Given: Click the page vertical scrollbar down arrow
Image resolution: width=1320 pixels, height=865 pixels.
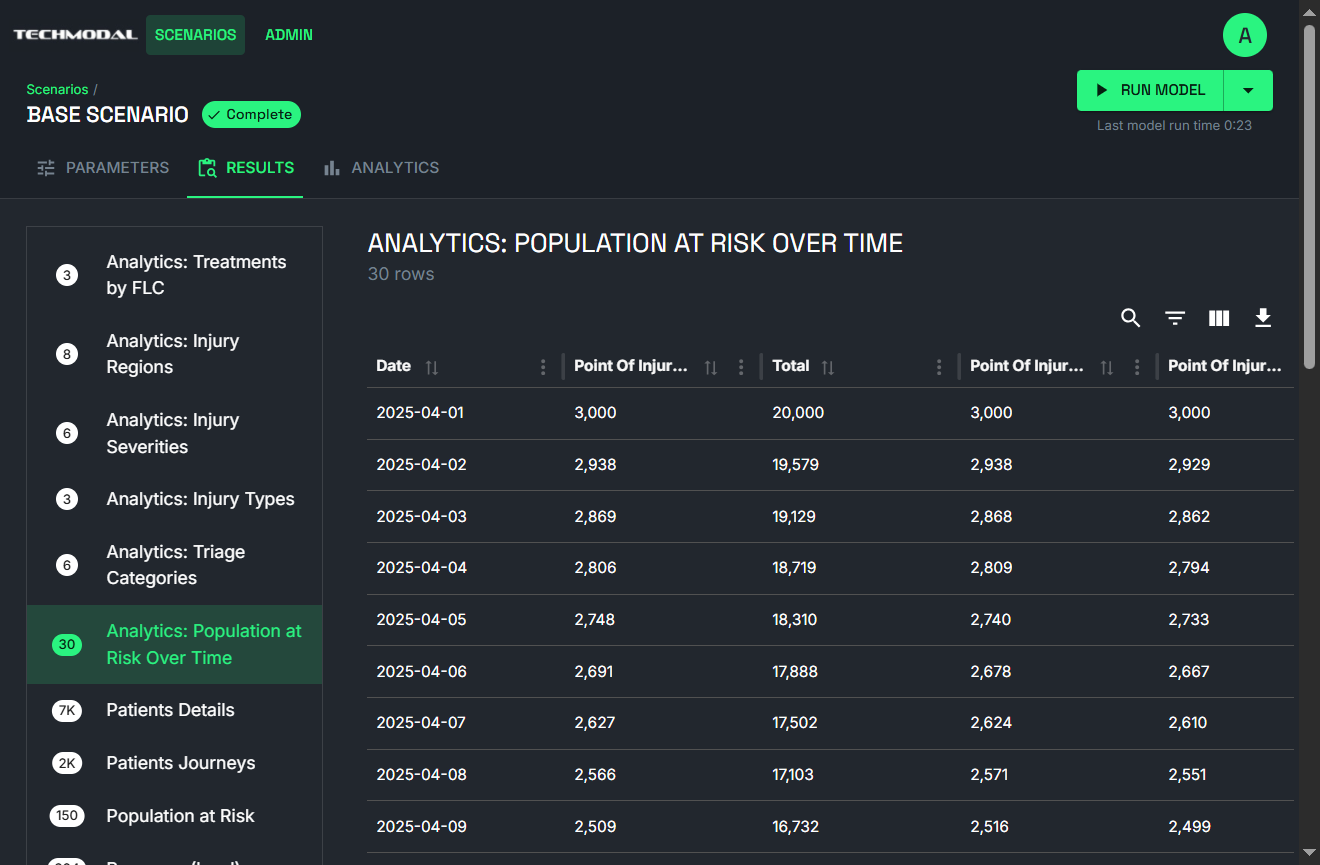Looking at the screenshot, I should [x=1309, y=852].
